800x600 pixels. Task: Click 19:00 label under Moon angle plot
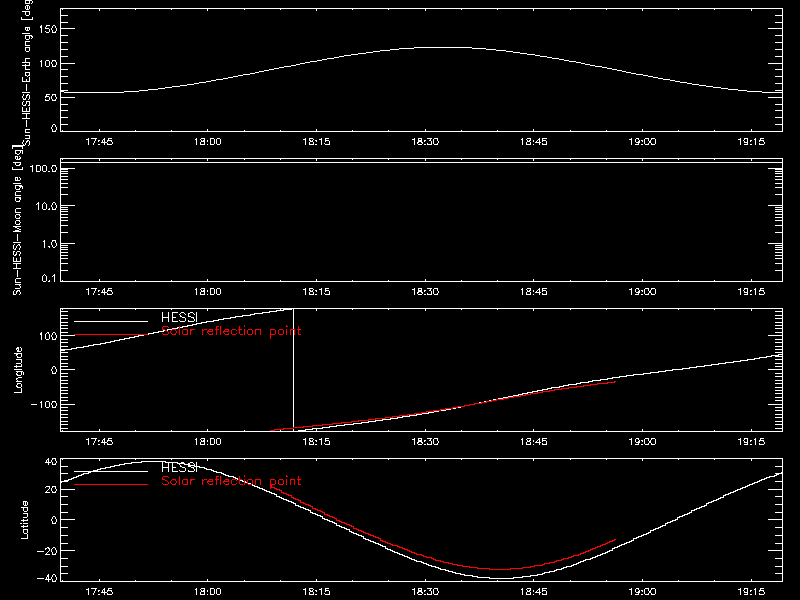(x=642, y=291)
